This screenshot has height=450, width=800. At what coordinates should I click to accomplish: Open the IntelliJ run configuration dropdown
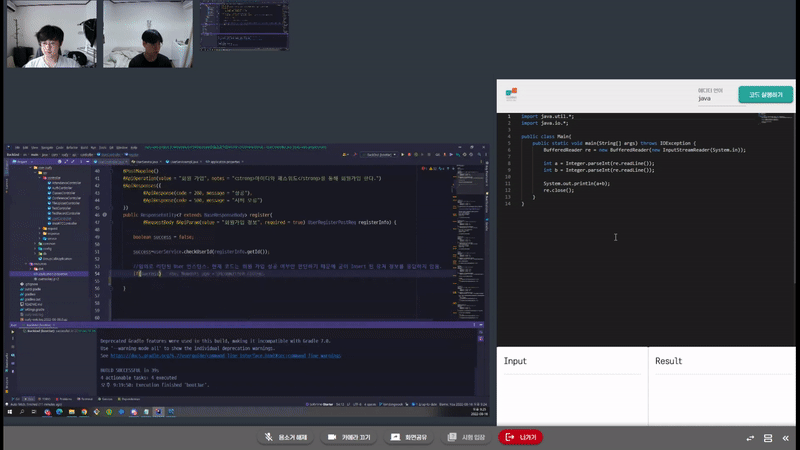coord(379,155)
